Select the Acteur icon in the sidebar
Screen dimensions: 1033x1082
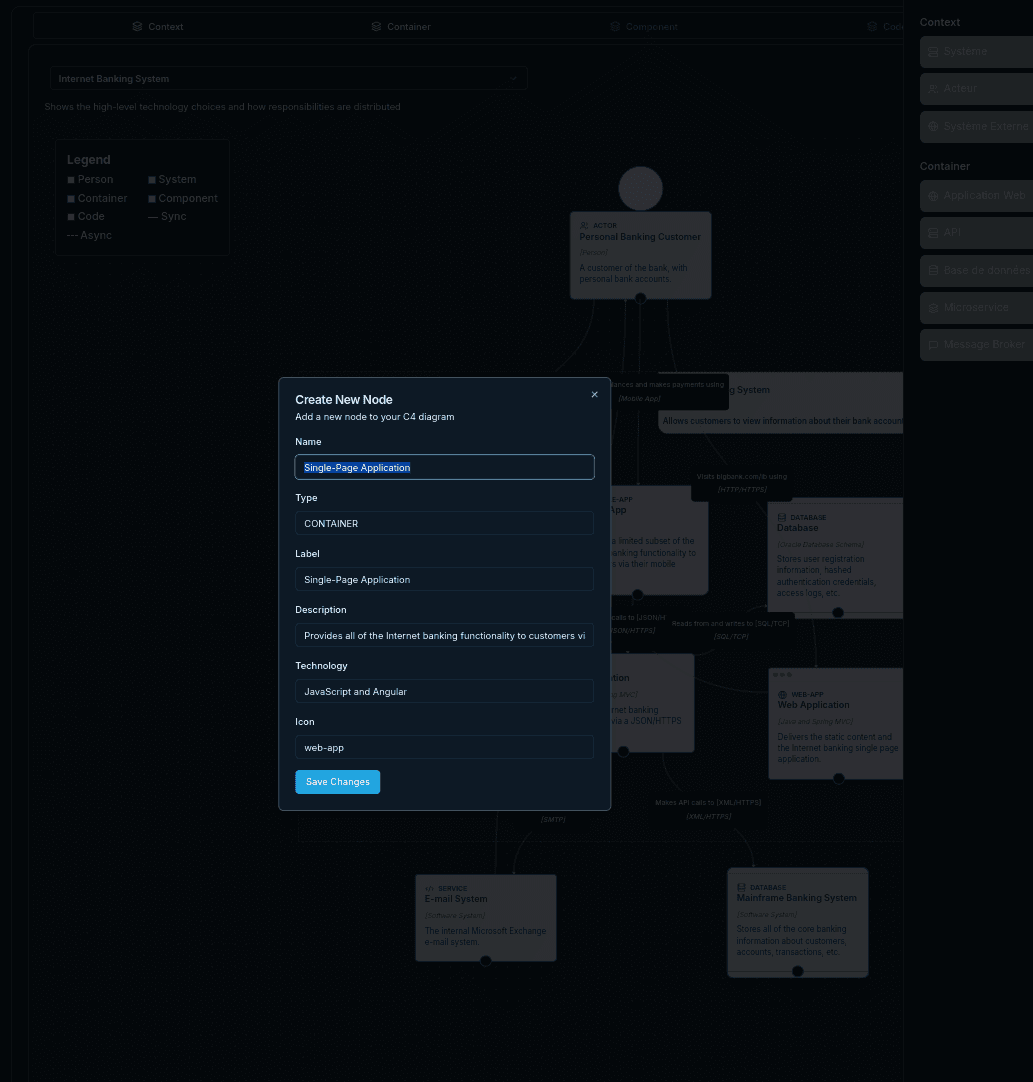coord(933,88)
